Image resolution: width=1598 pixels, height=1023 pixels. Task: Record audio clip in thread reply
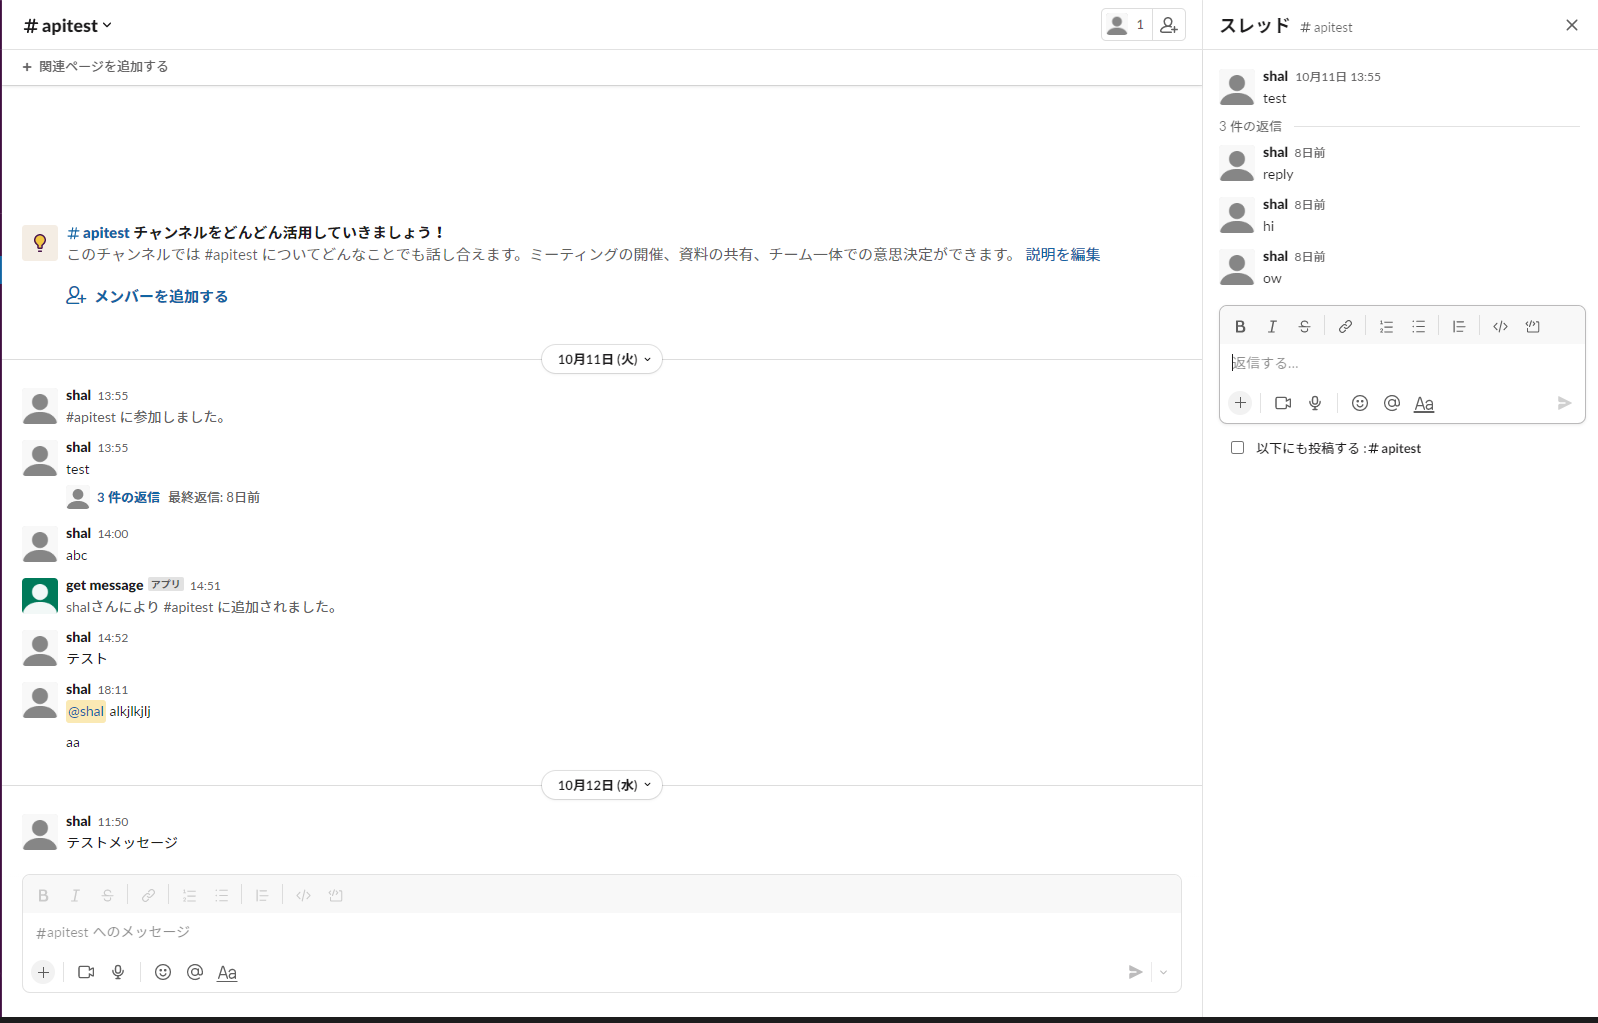(1315, 403)
